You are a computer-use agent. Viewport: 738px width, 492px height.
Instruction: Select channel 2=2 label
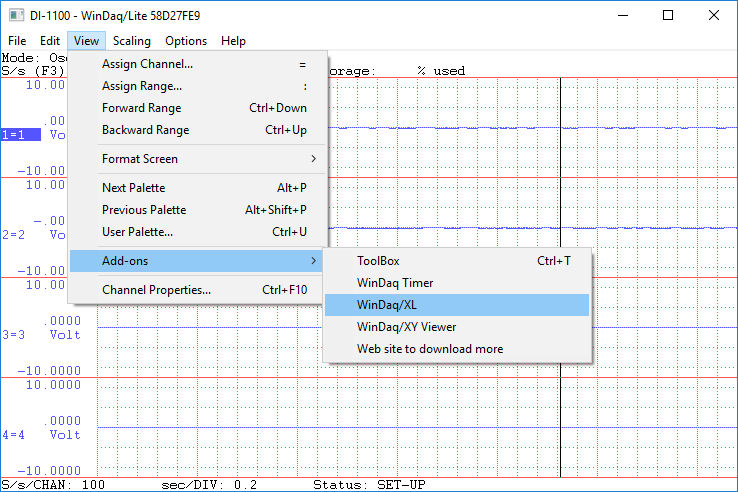click(14, 234)
